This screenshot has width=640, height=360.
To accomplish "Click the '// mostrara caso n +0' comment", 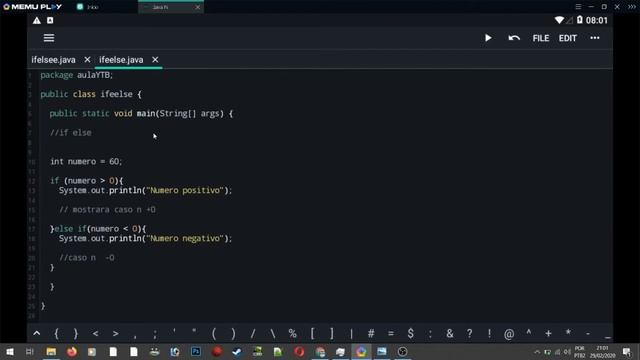I will tap(107, 210).
